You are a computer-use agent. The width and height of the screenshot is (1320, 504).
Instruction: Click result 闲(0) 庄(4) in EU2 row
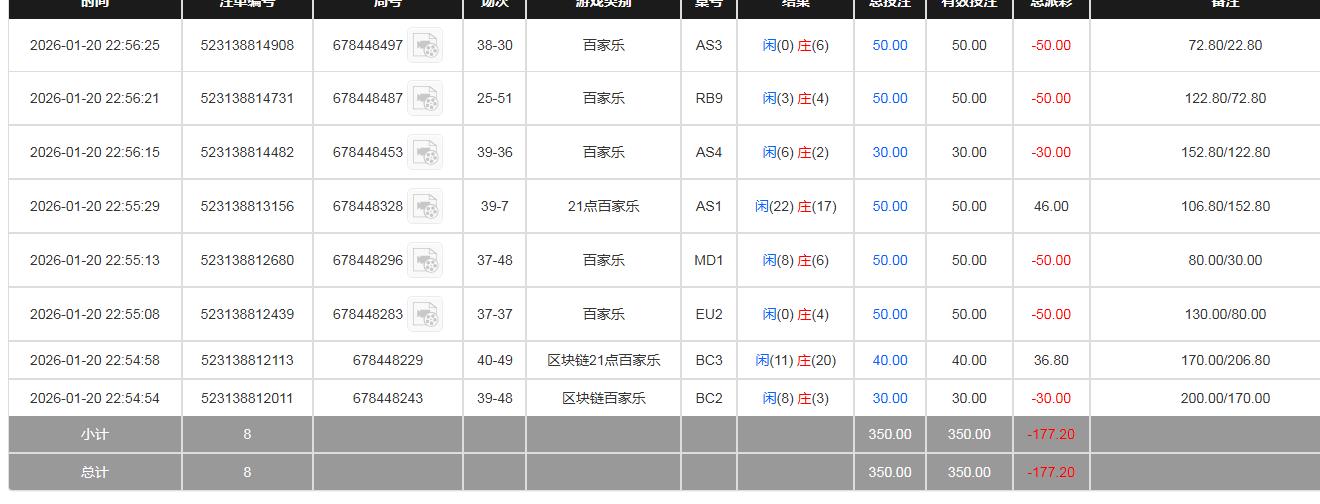(796, 314)
